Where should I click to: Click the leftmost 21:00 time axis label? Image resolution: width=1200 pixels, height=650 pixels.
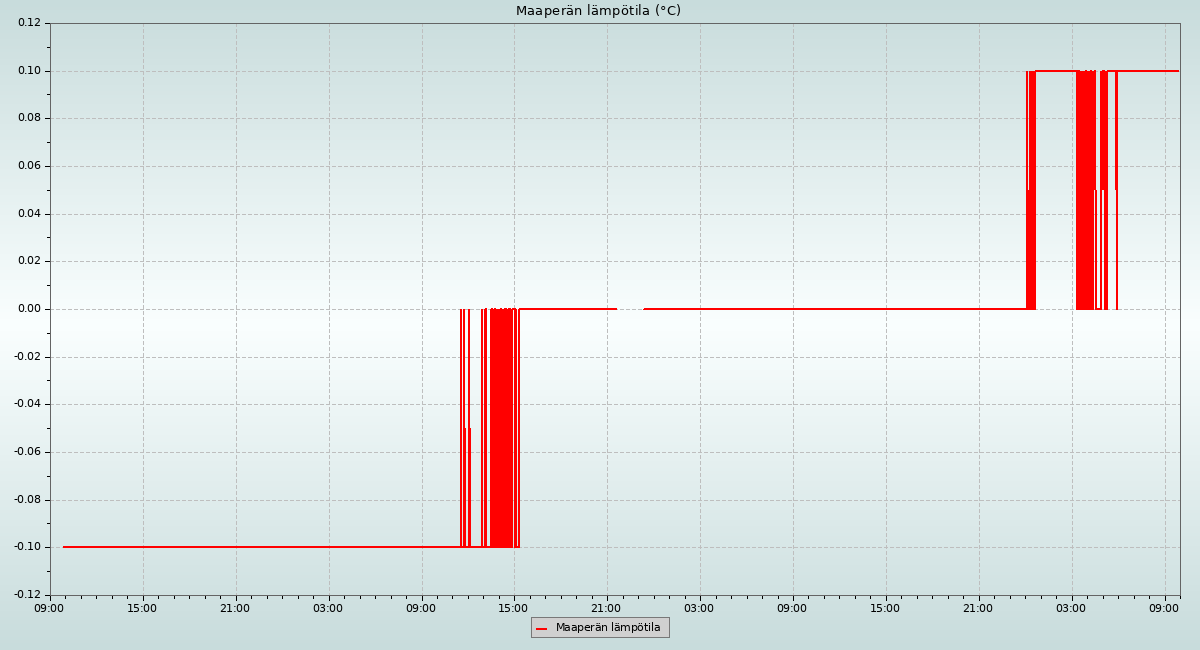click(236, 608)
